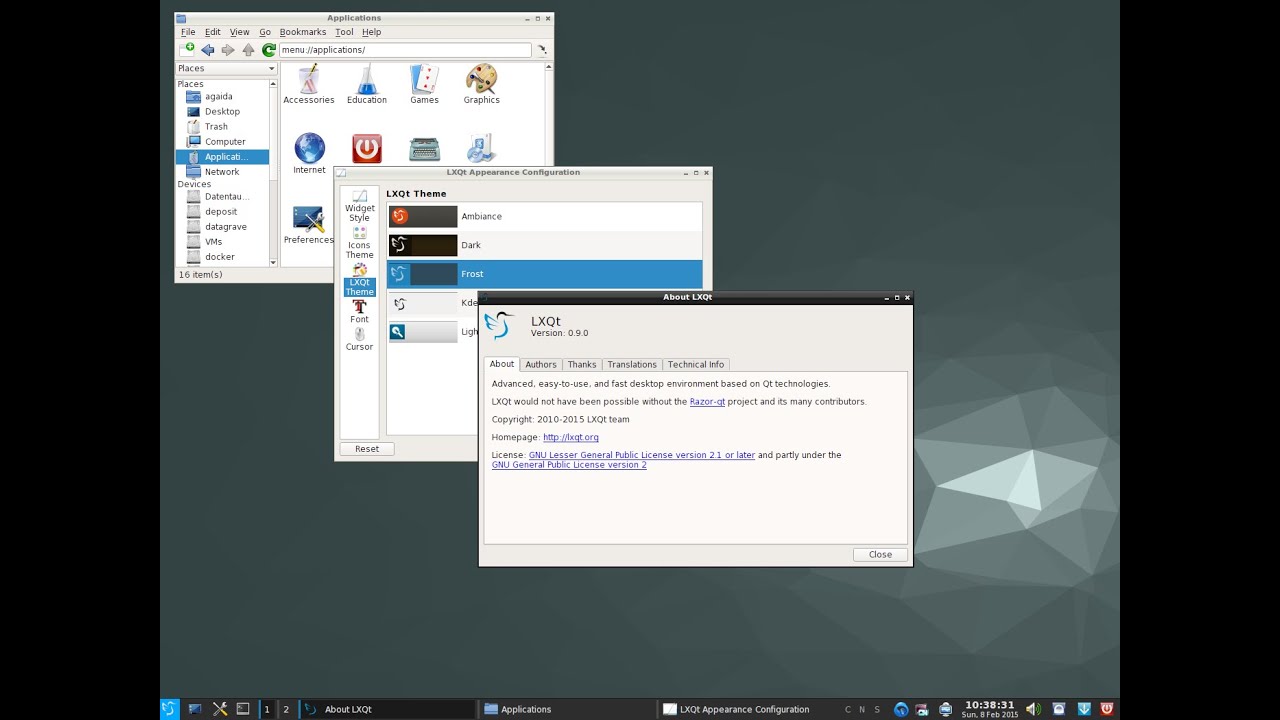Select agaida in Places sidebar

[x=222, y=97]
